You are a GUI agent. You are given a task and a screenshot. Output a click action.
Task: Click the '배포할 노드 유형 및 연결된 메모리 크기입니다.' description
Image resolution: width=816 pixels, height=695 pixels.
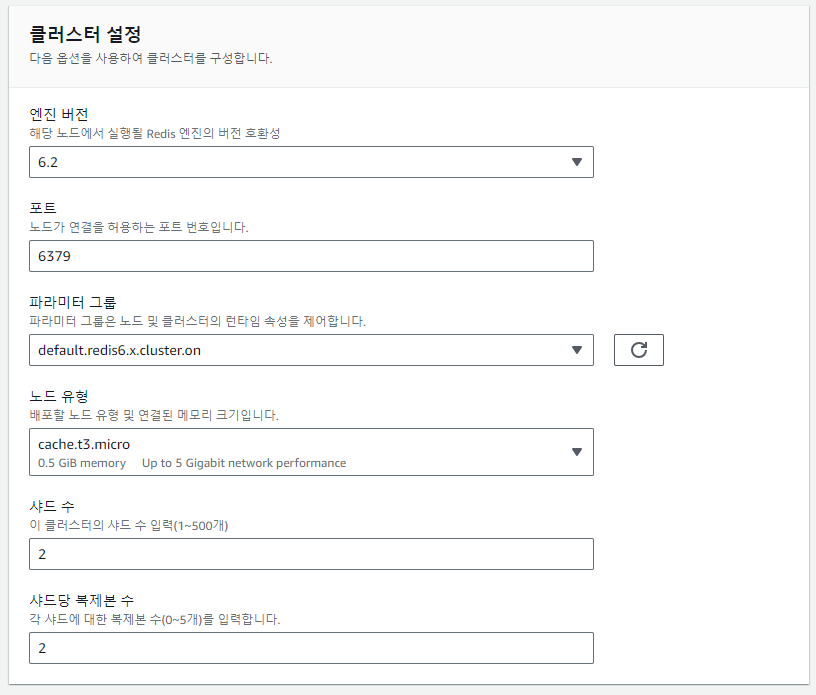pyautogui.click(x=154, y=415)
